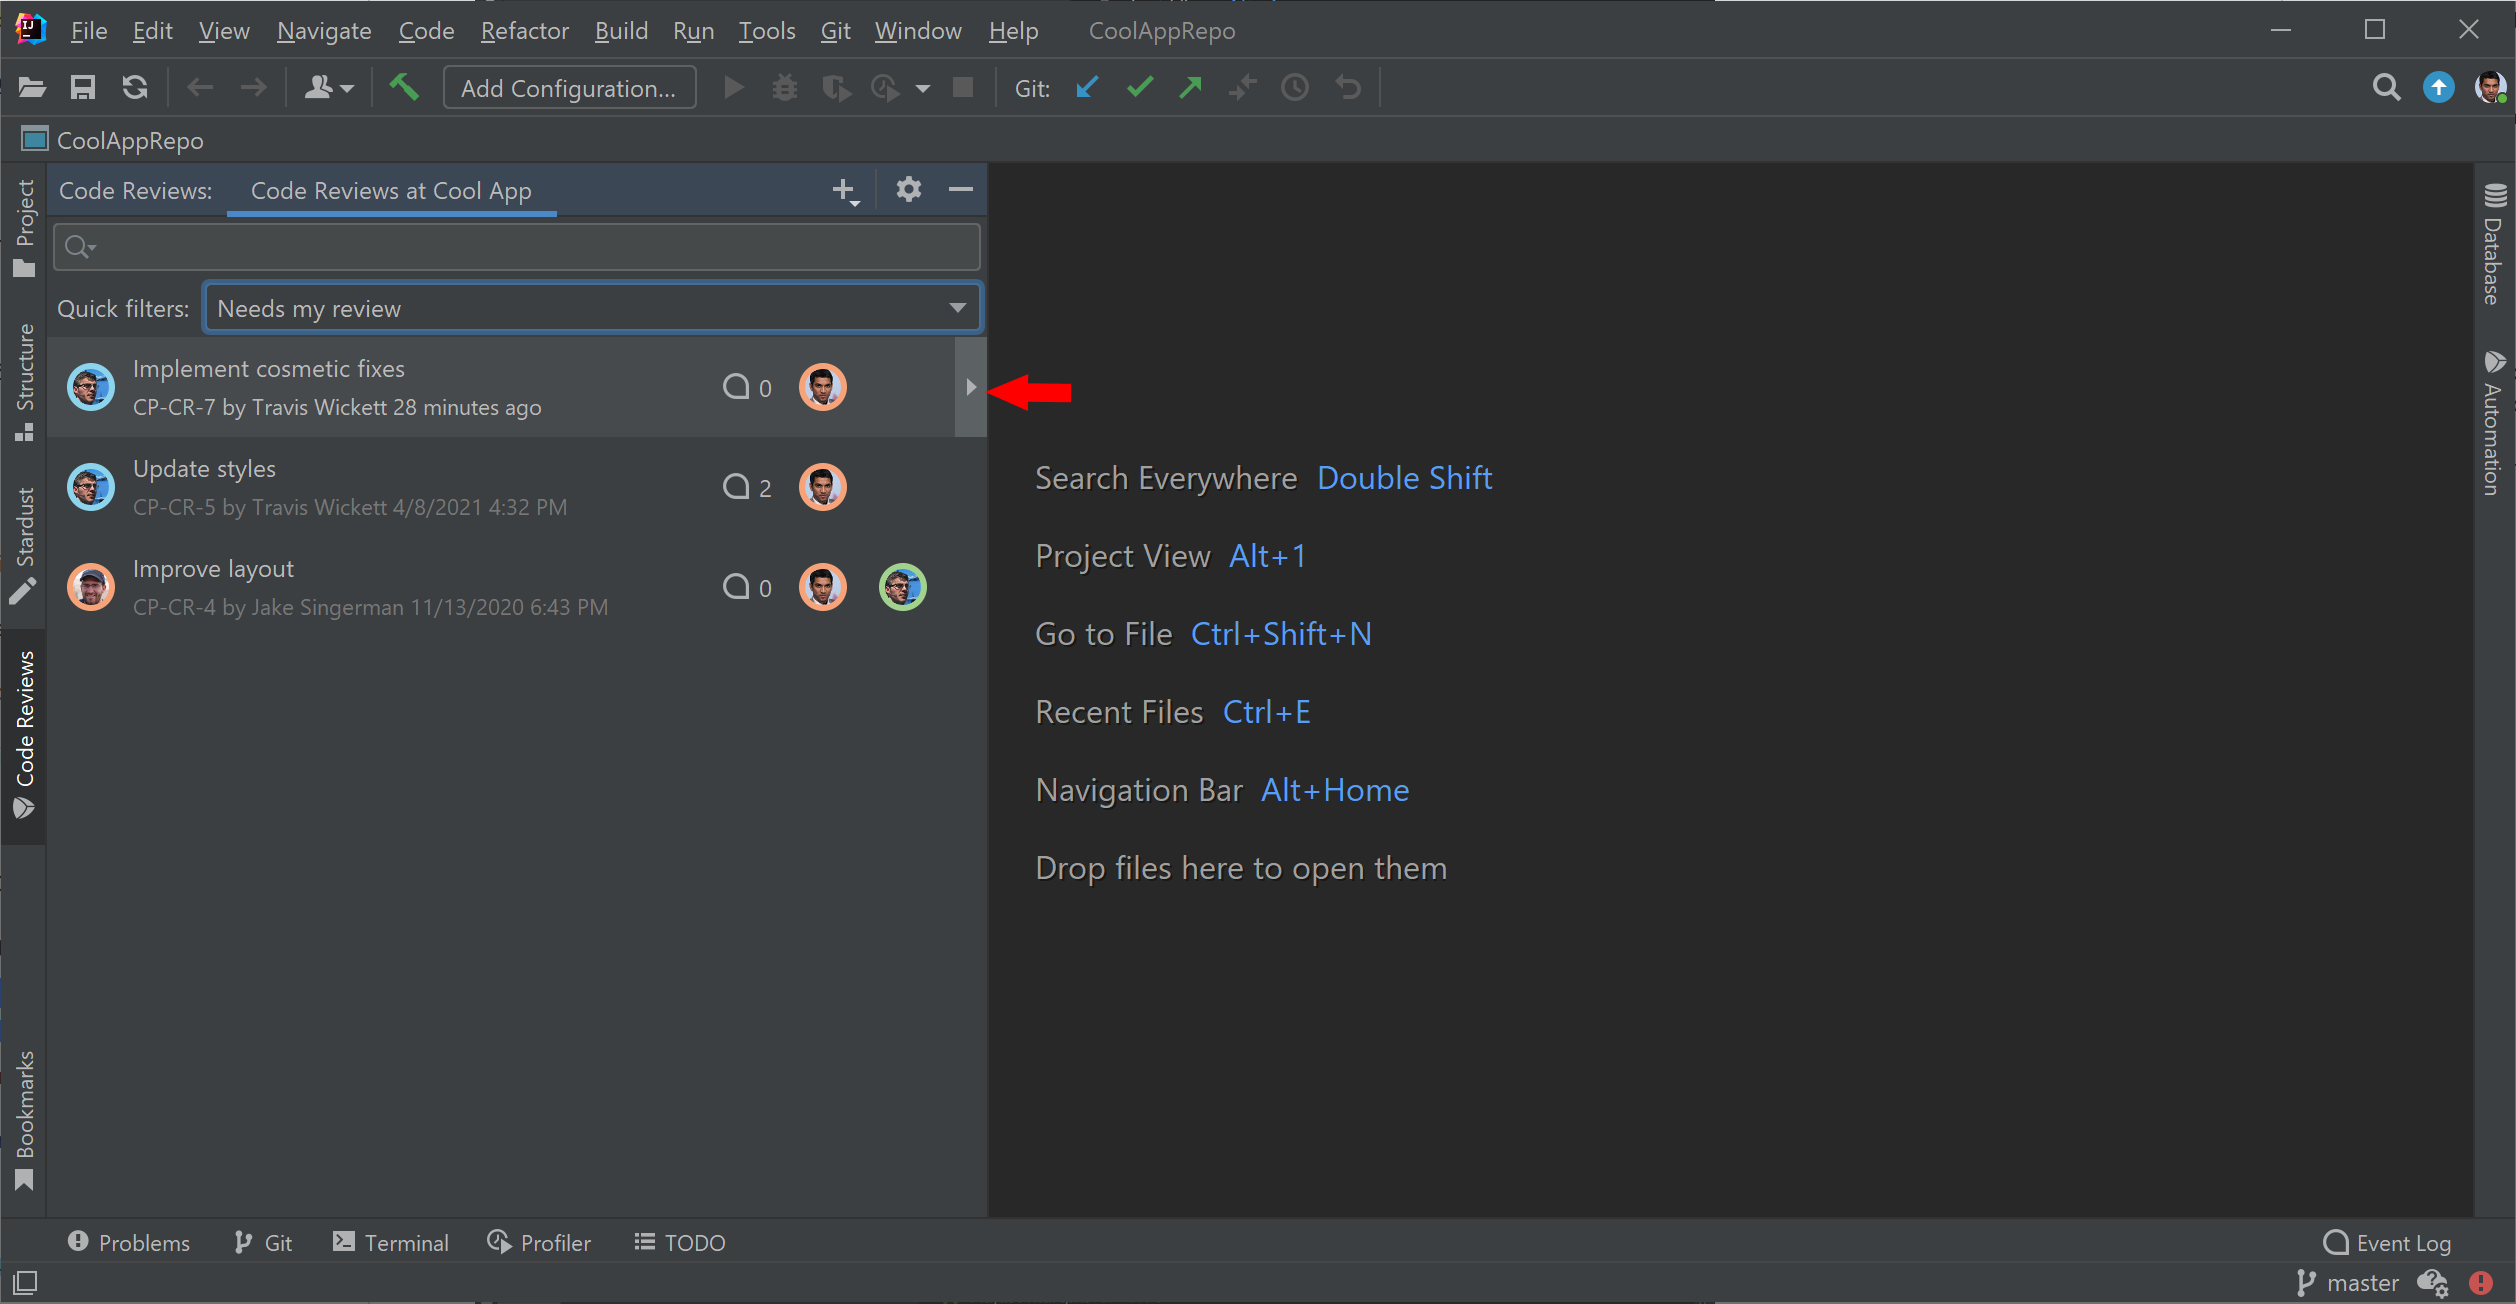The image size is (2516, 1304).
Task: Open Git update project with the blue arrow icon
Action: click(x=1086, y=87)
